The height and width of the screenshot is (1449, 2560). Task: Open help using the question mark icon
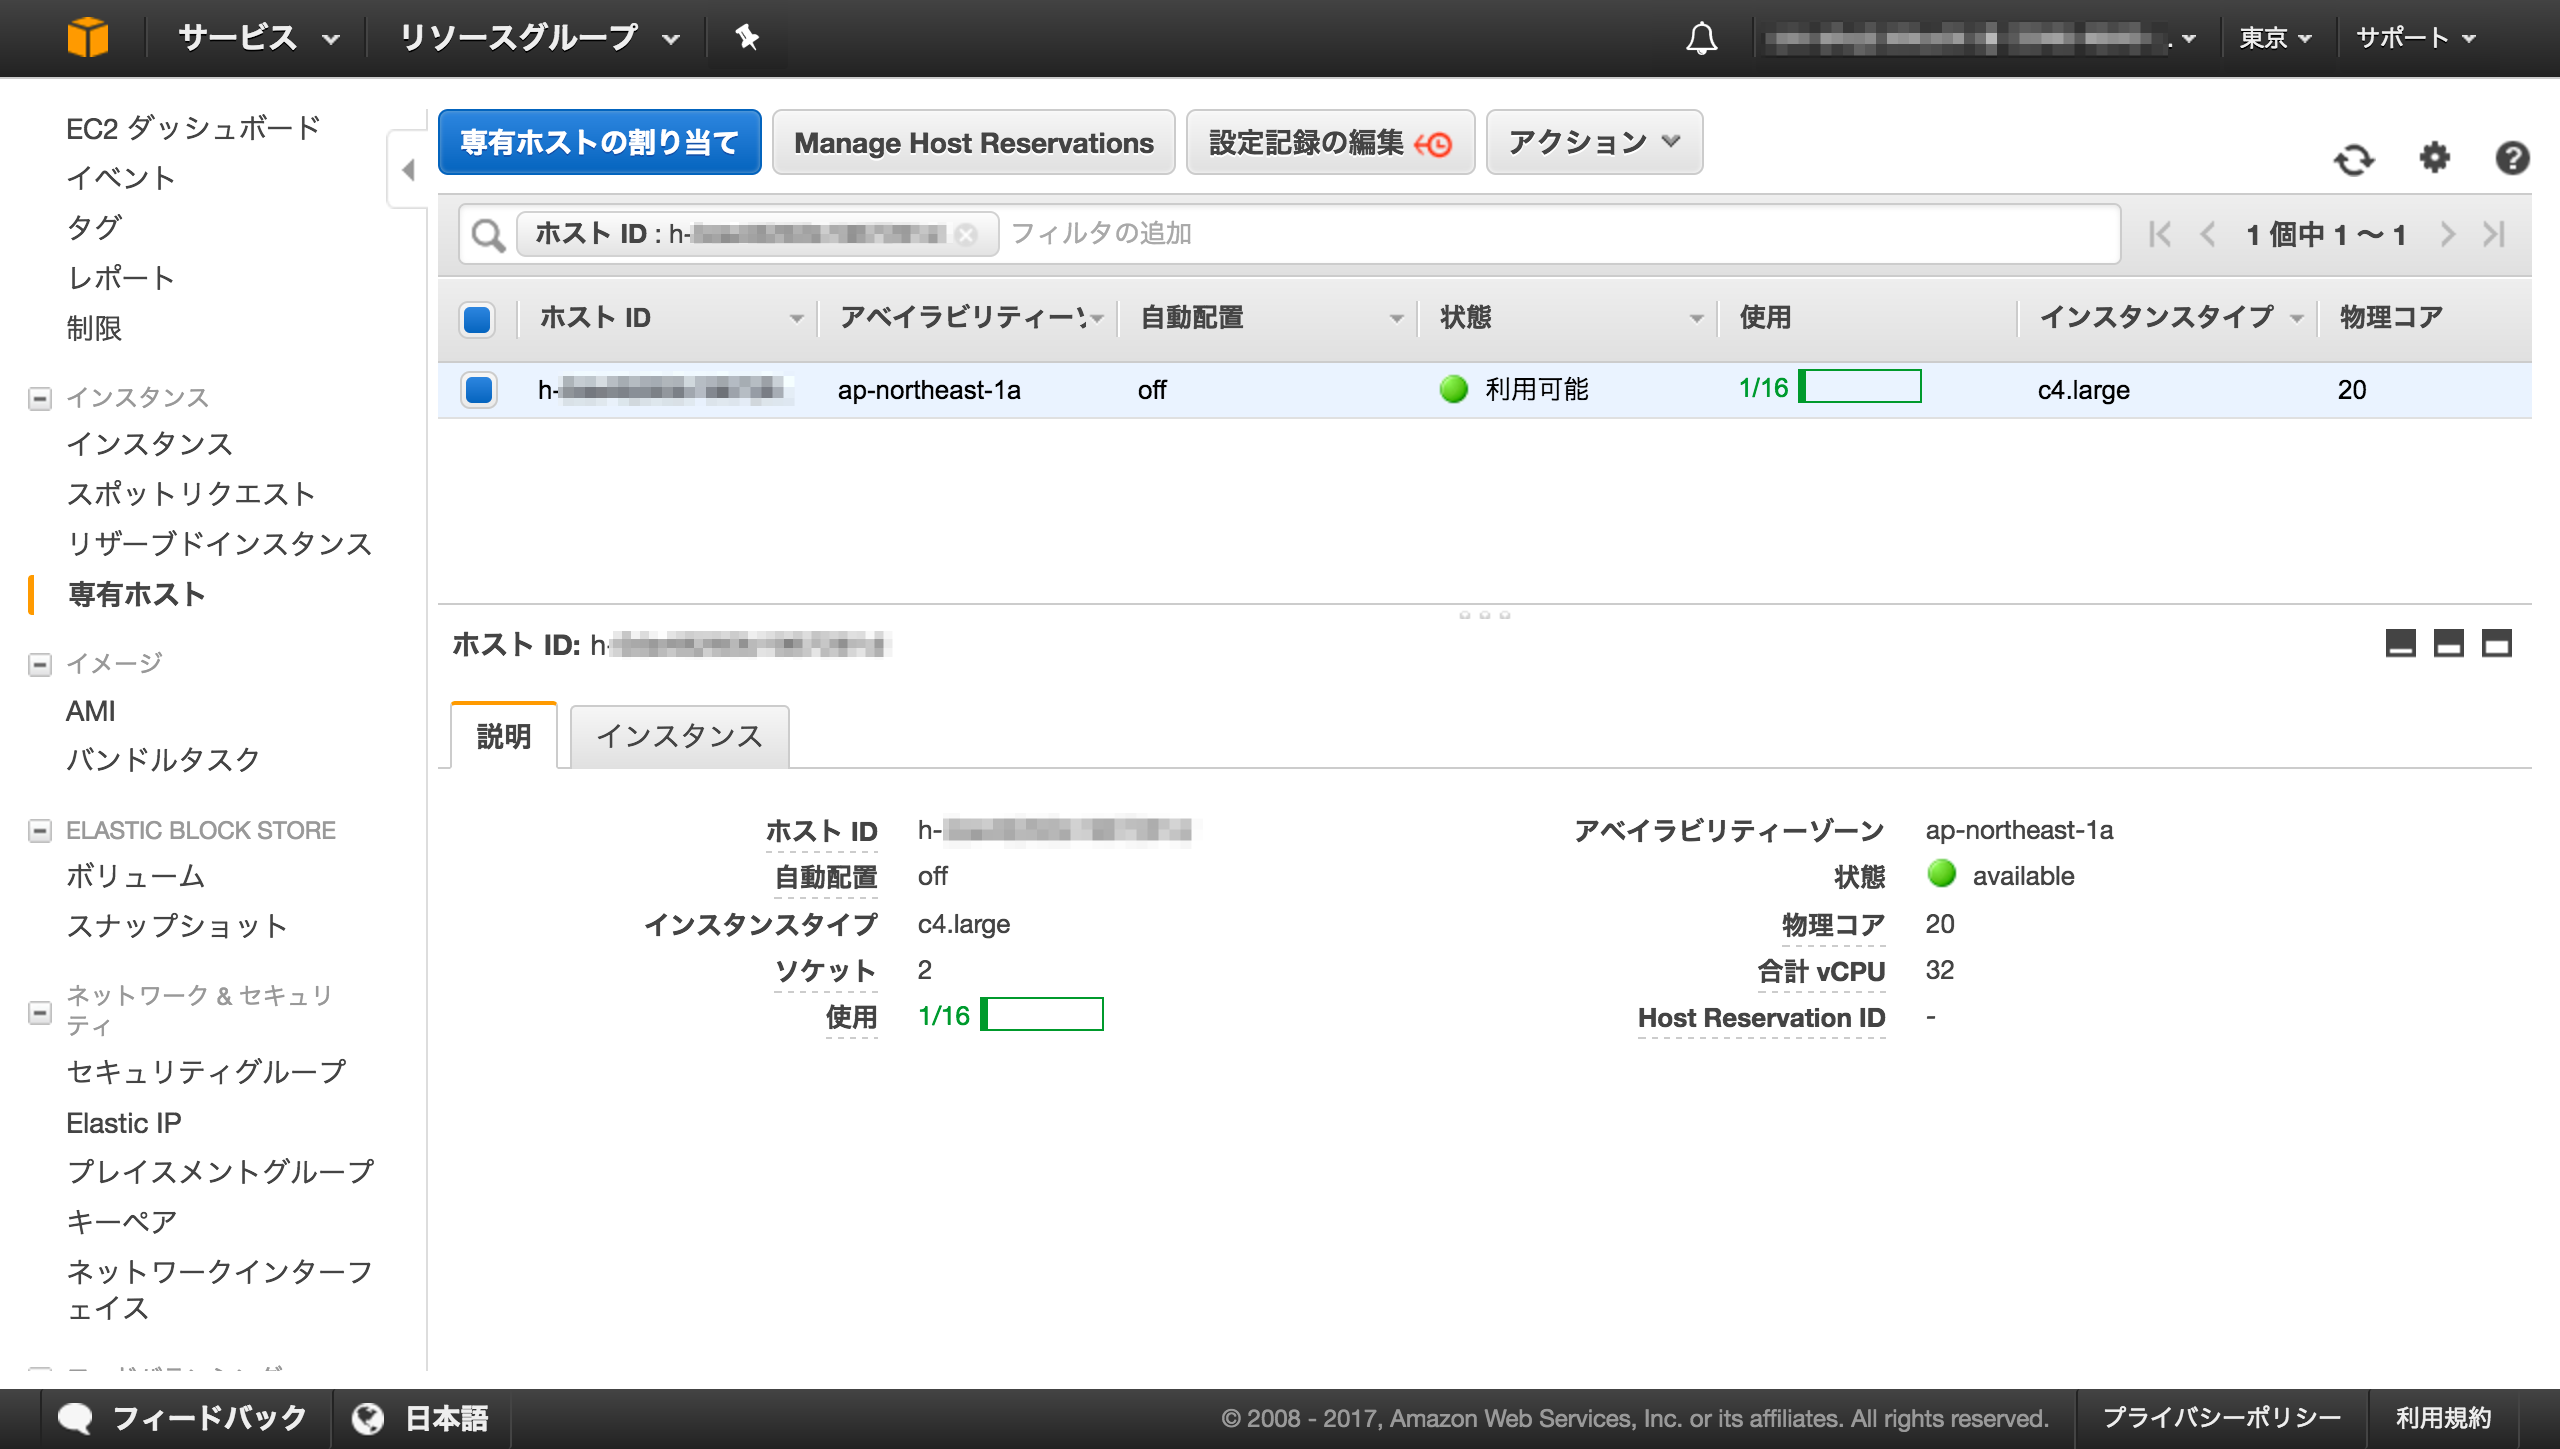pyautogui.click(x=2514, y=159)
